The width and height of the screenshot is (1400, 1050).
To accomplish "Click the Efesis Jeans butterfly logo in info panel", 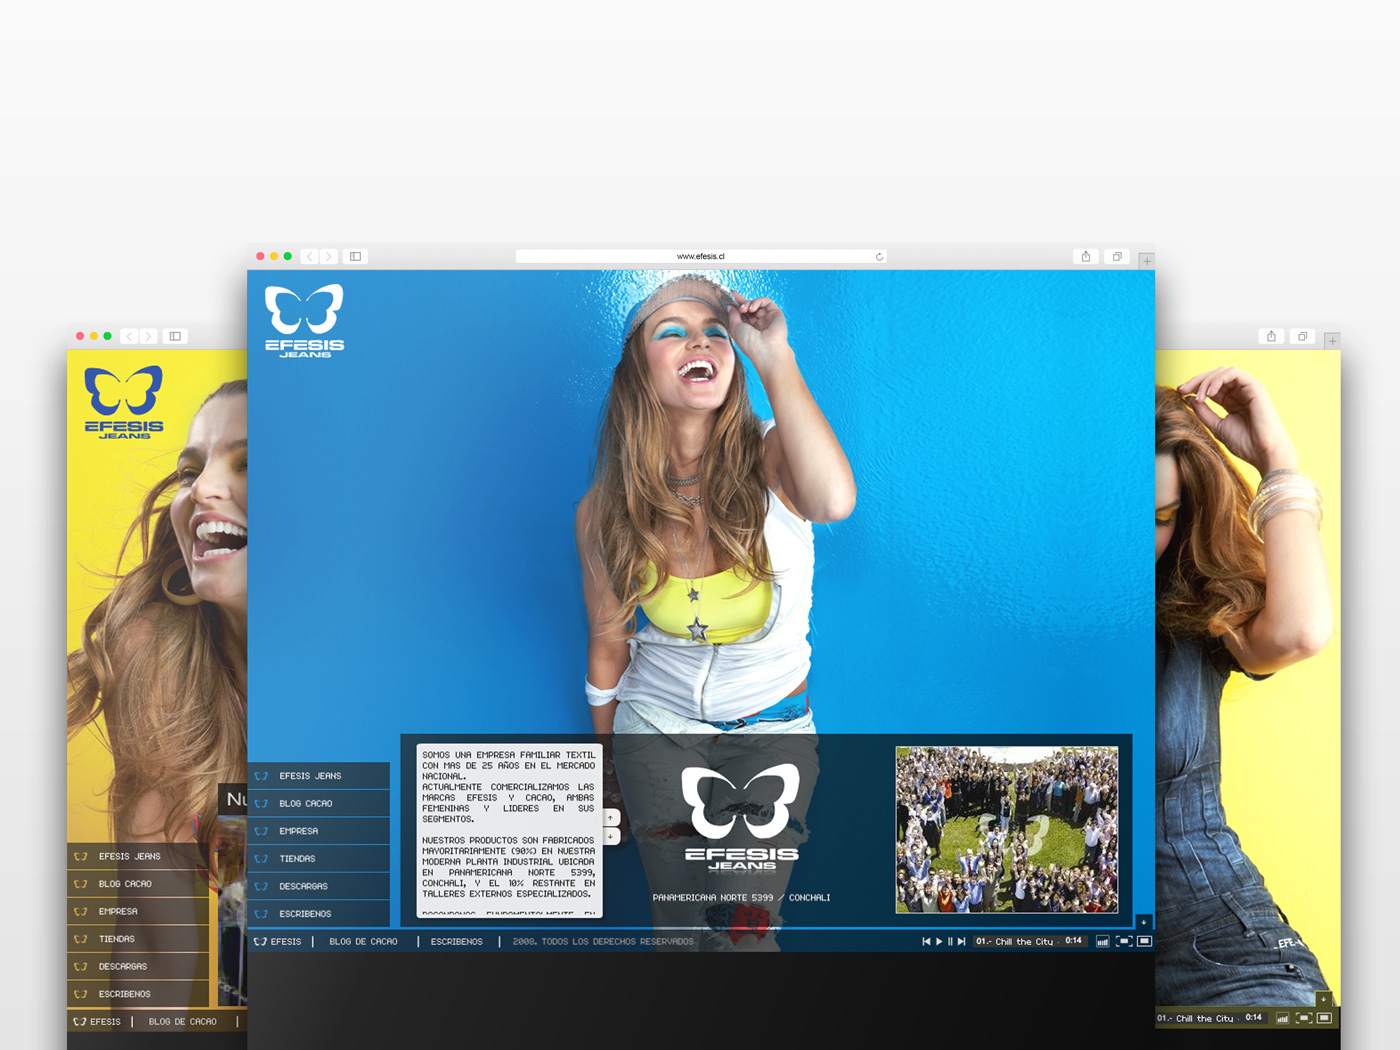I will tap(741, 817).
